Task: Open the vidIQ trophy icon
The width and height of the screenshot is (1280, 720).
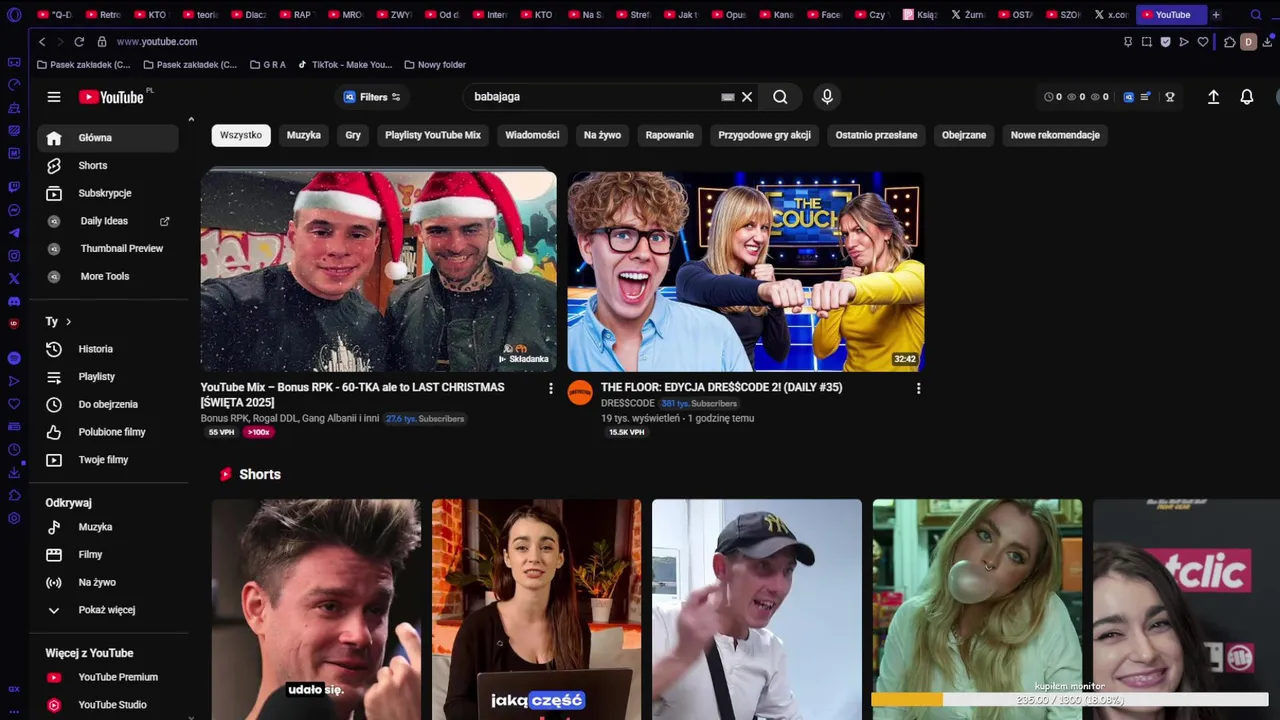Action: click(1170, 97)
